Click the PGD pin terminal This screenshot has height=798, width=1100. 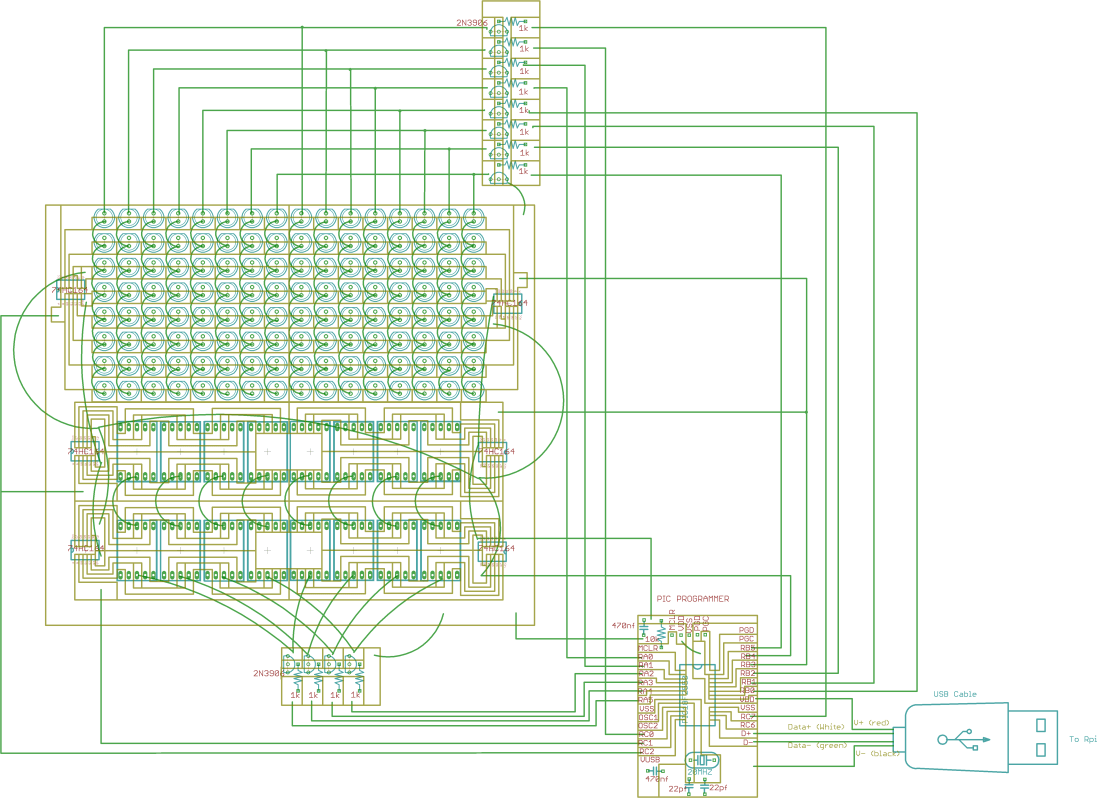747,630
